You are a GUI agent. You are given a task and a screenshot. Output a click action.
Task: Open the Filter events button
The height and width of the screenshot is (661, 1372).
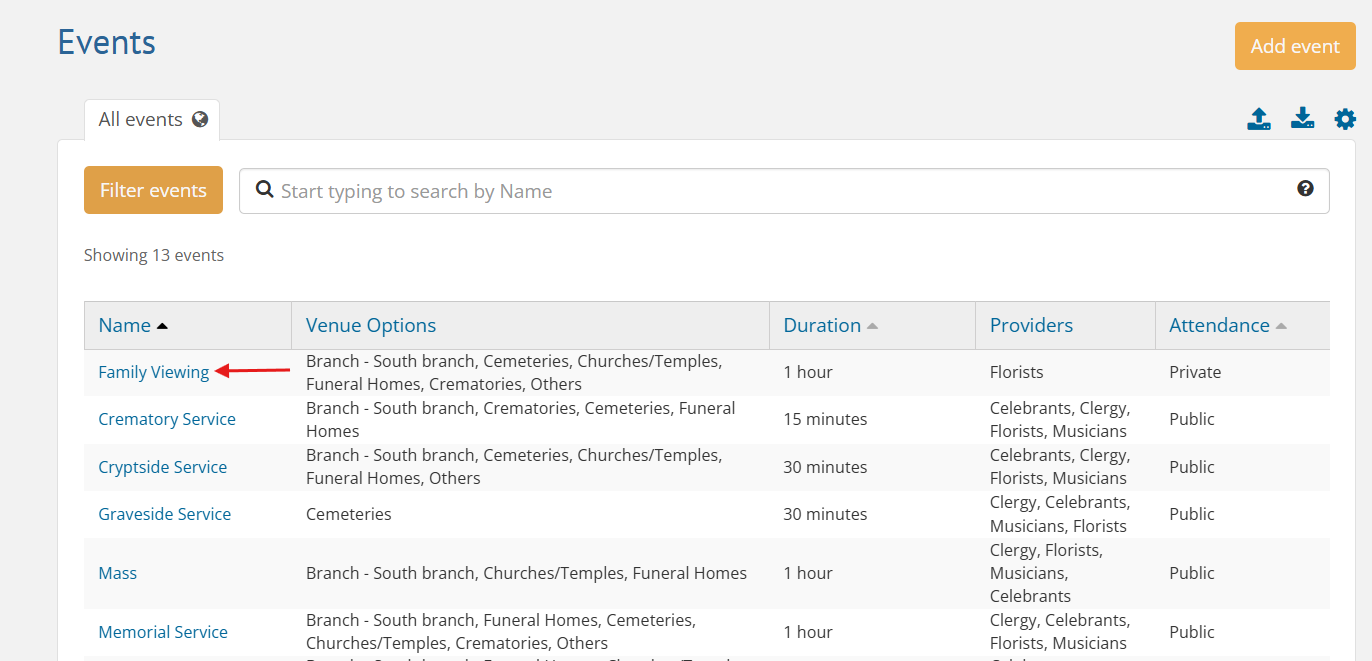[x=153, y=190]
